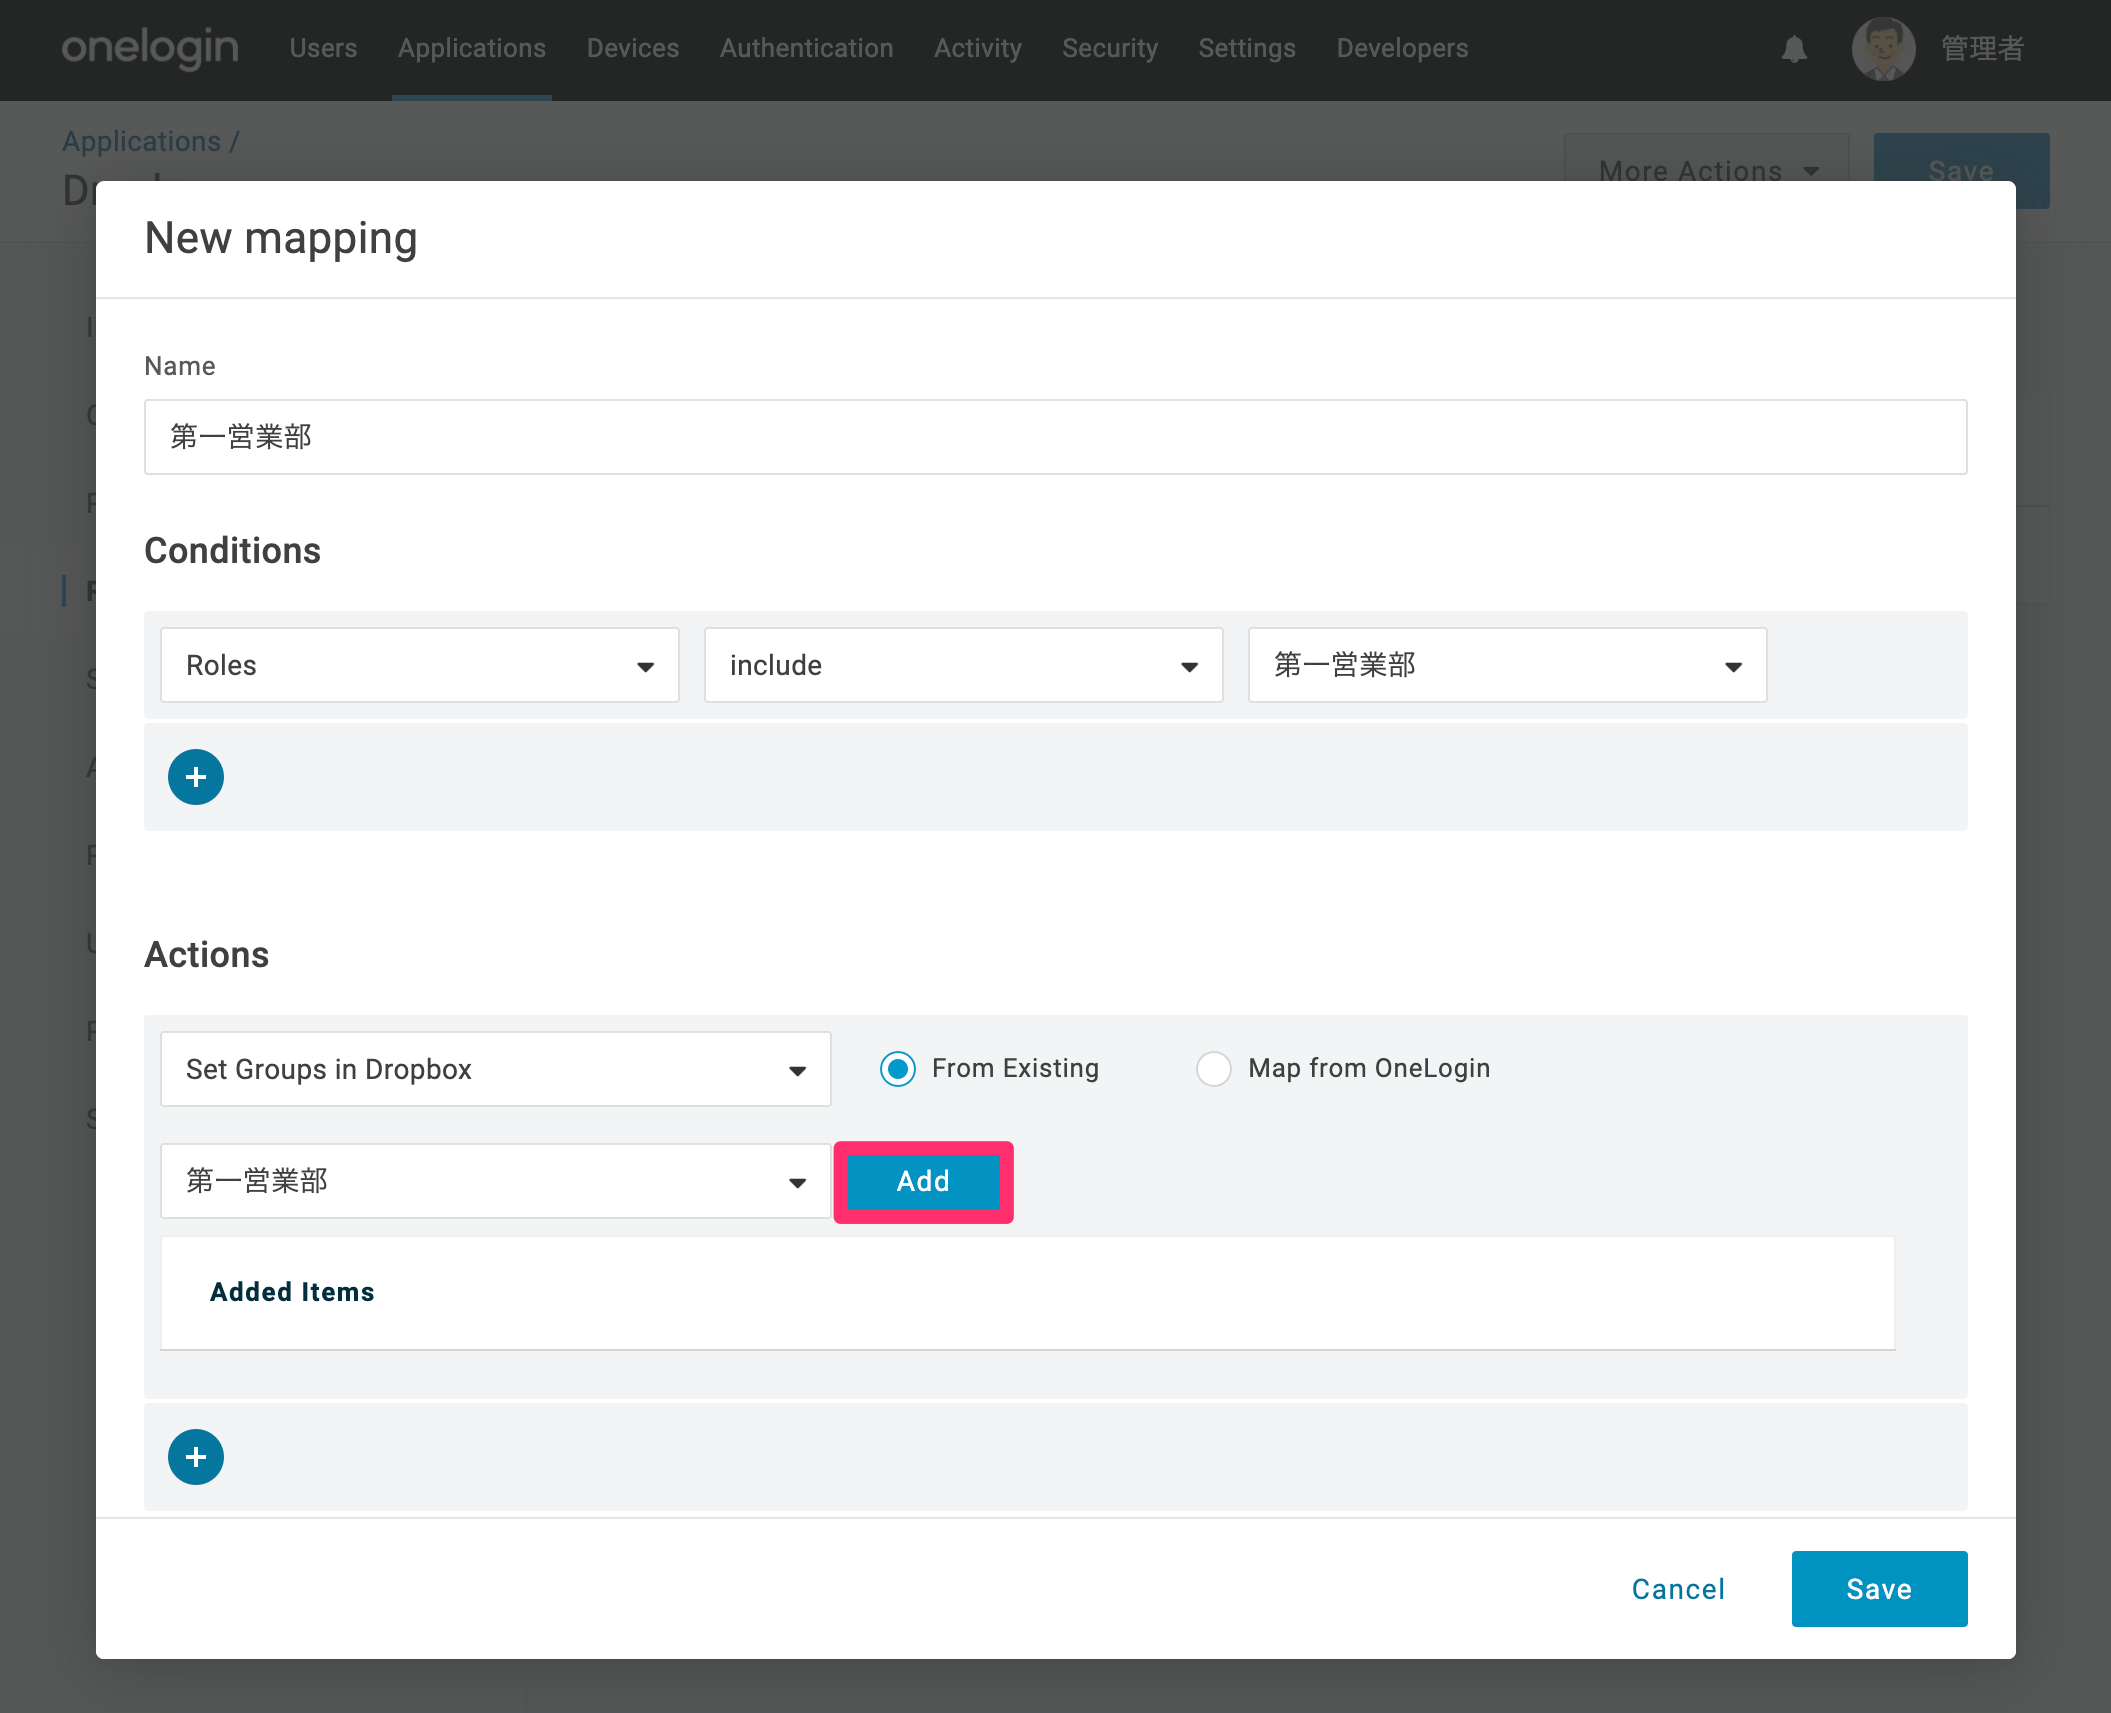2111x1713 pixels.
Task: Click the mapping Name input field
Action: click(x=1056, y=437)
